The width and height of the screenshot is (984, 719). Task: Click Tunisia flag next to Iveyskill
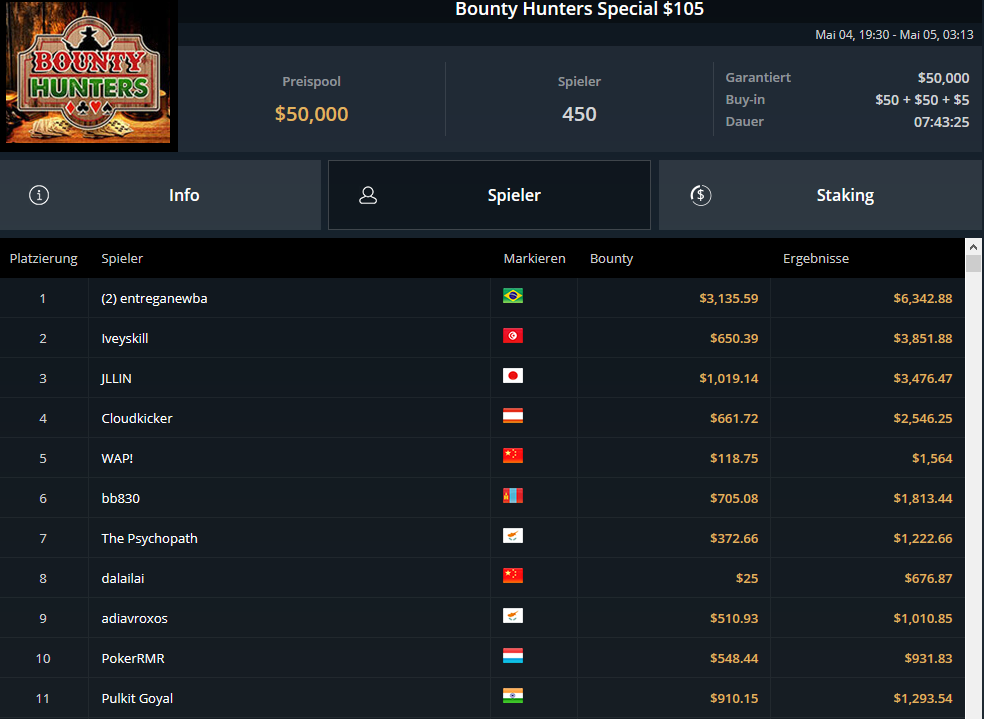[513, 336]
